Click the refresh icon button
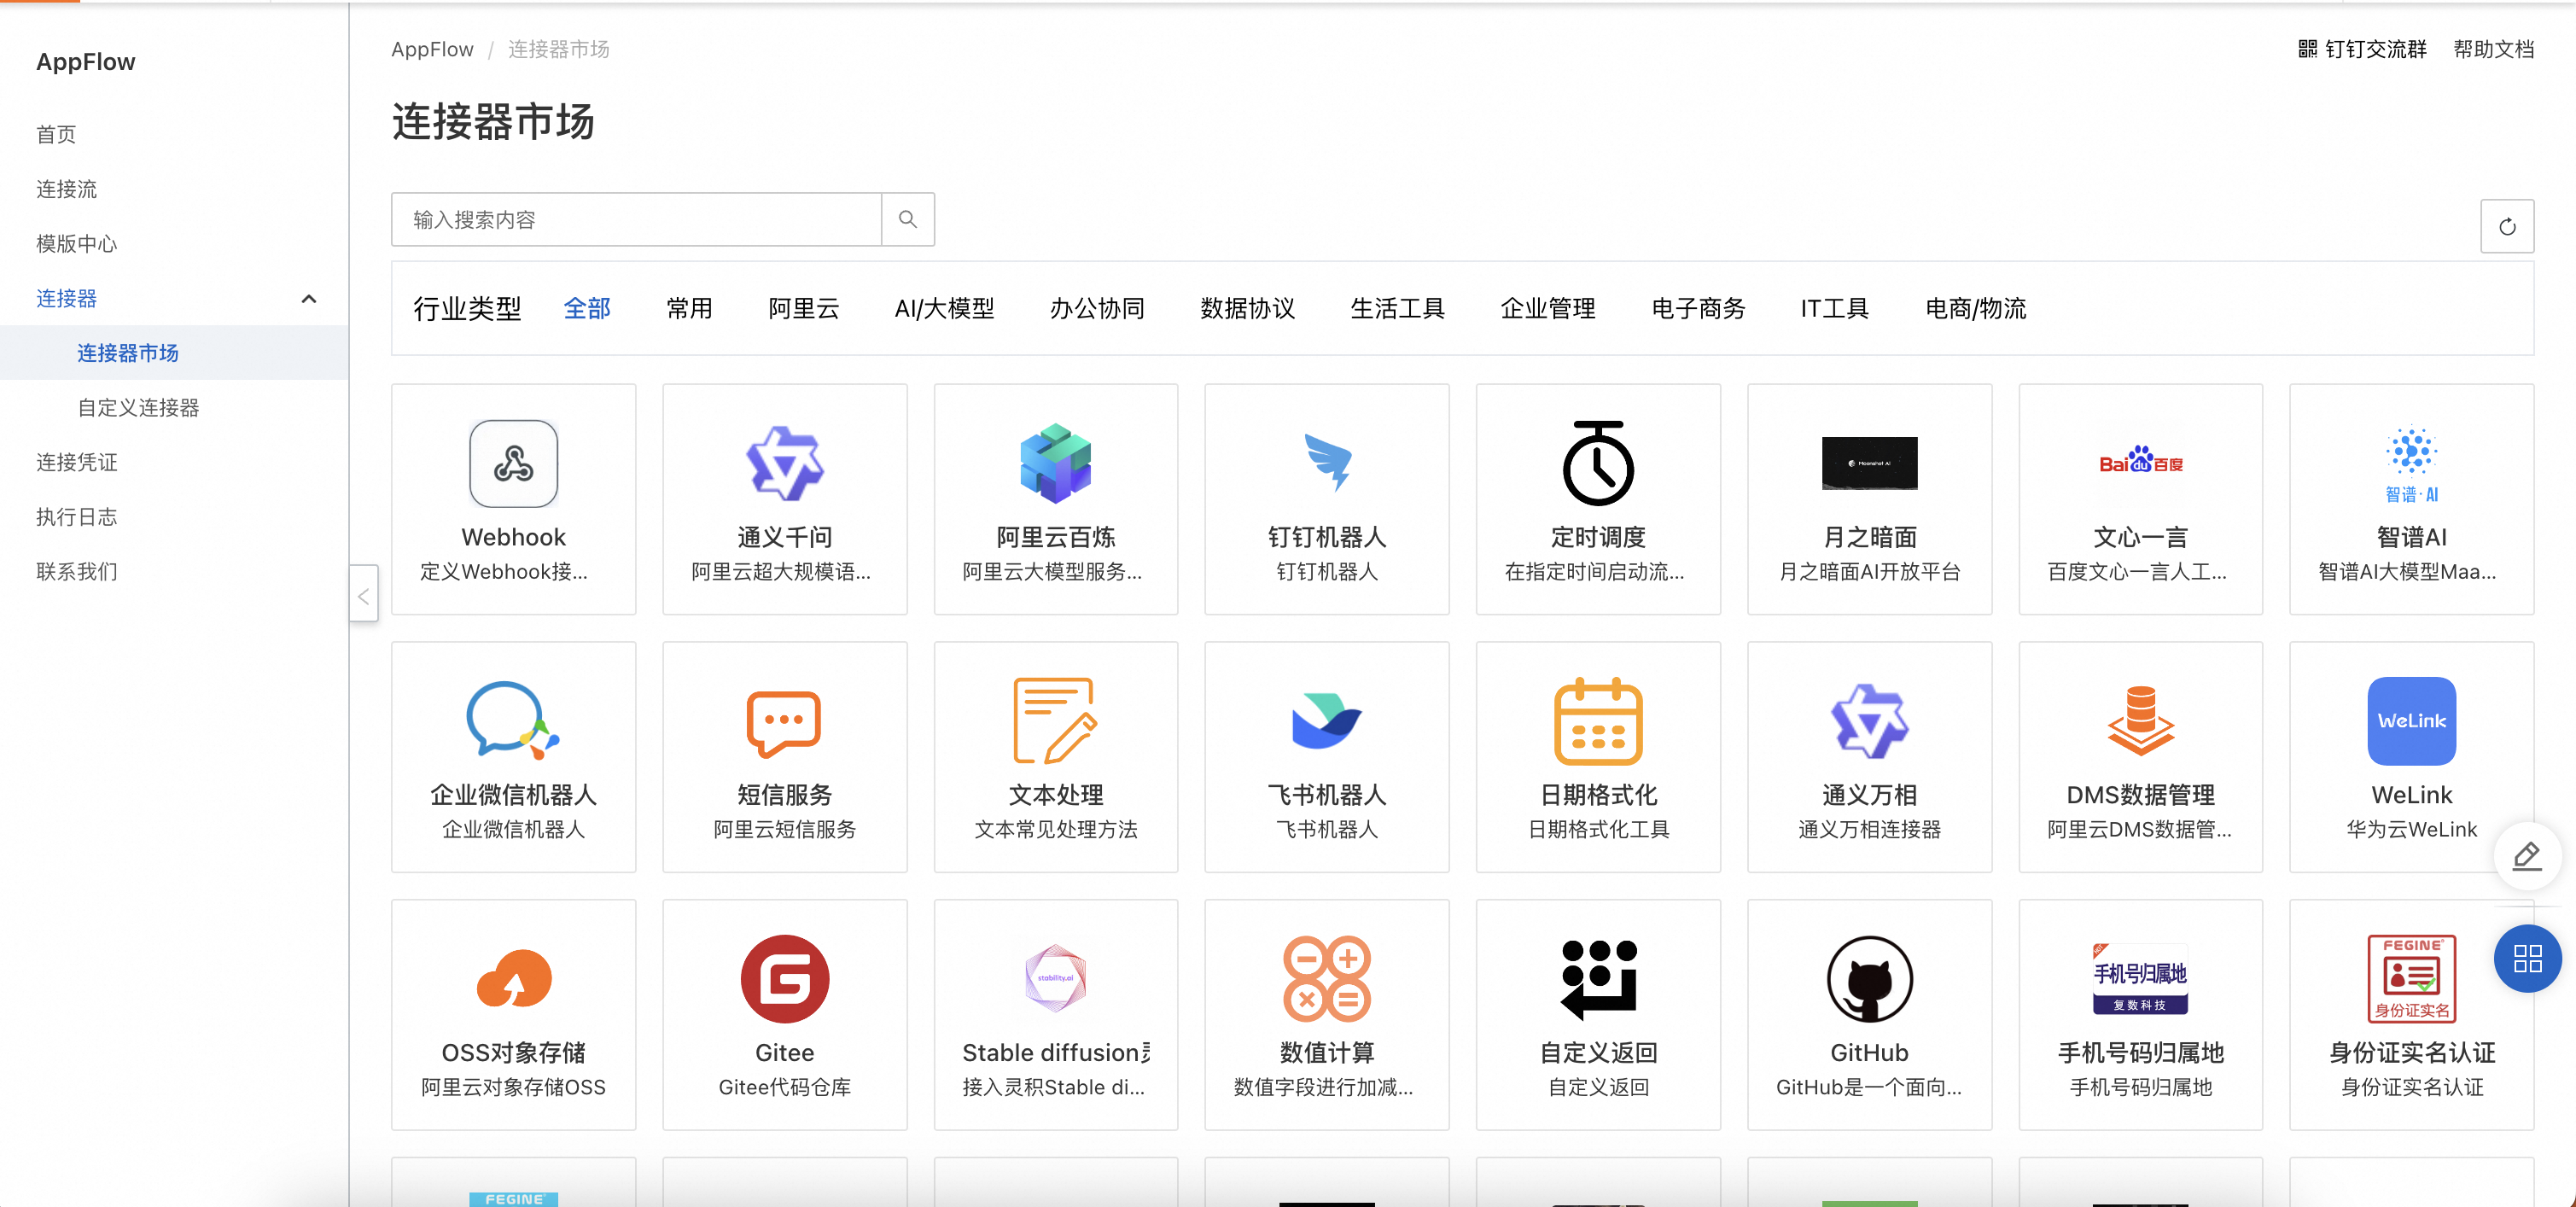The width and height of the screenshot is (2576, 1207). click(2506, 227)
